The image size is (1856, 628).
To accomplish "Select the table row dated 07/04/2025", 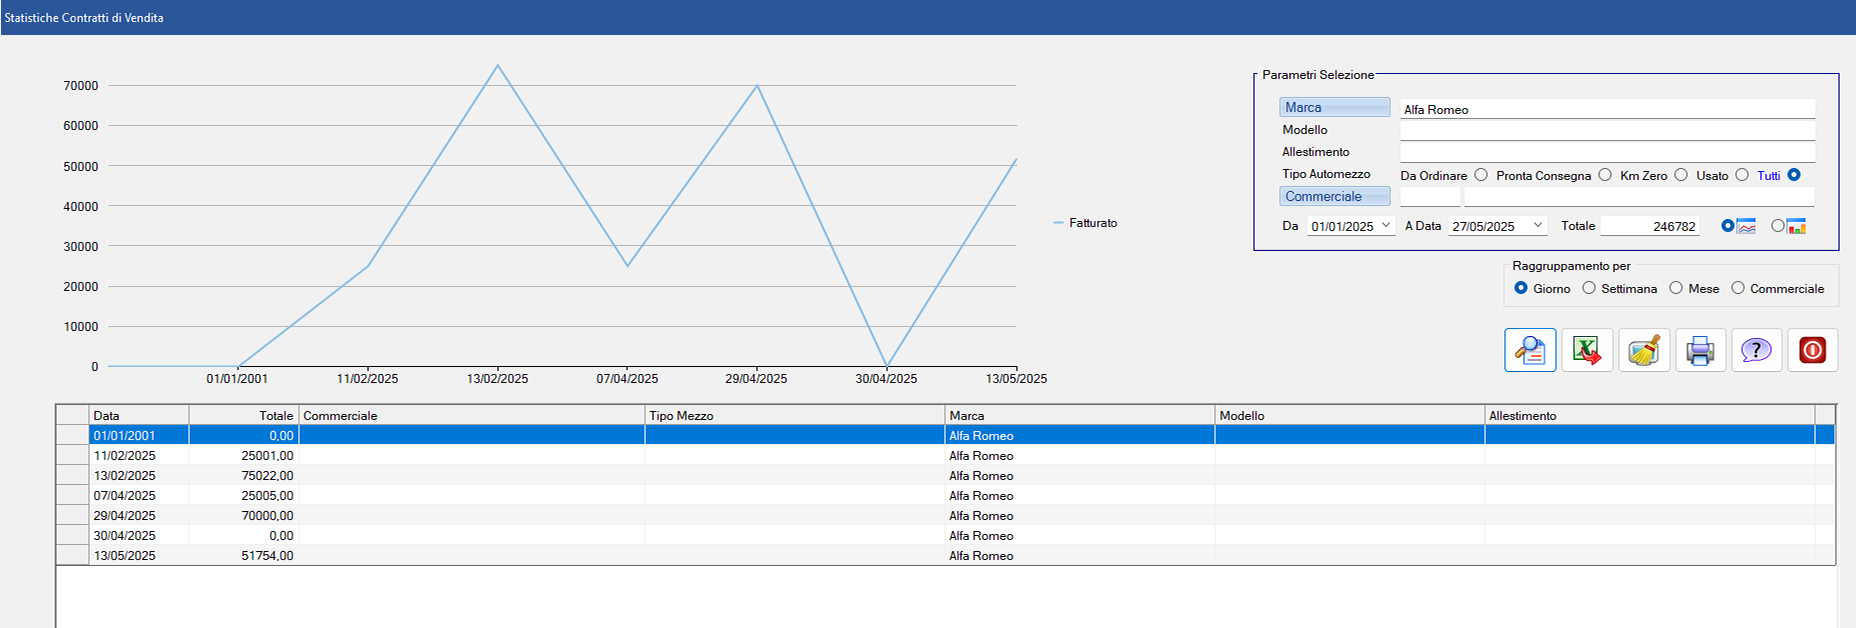I will click(x=945, y=495).
